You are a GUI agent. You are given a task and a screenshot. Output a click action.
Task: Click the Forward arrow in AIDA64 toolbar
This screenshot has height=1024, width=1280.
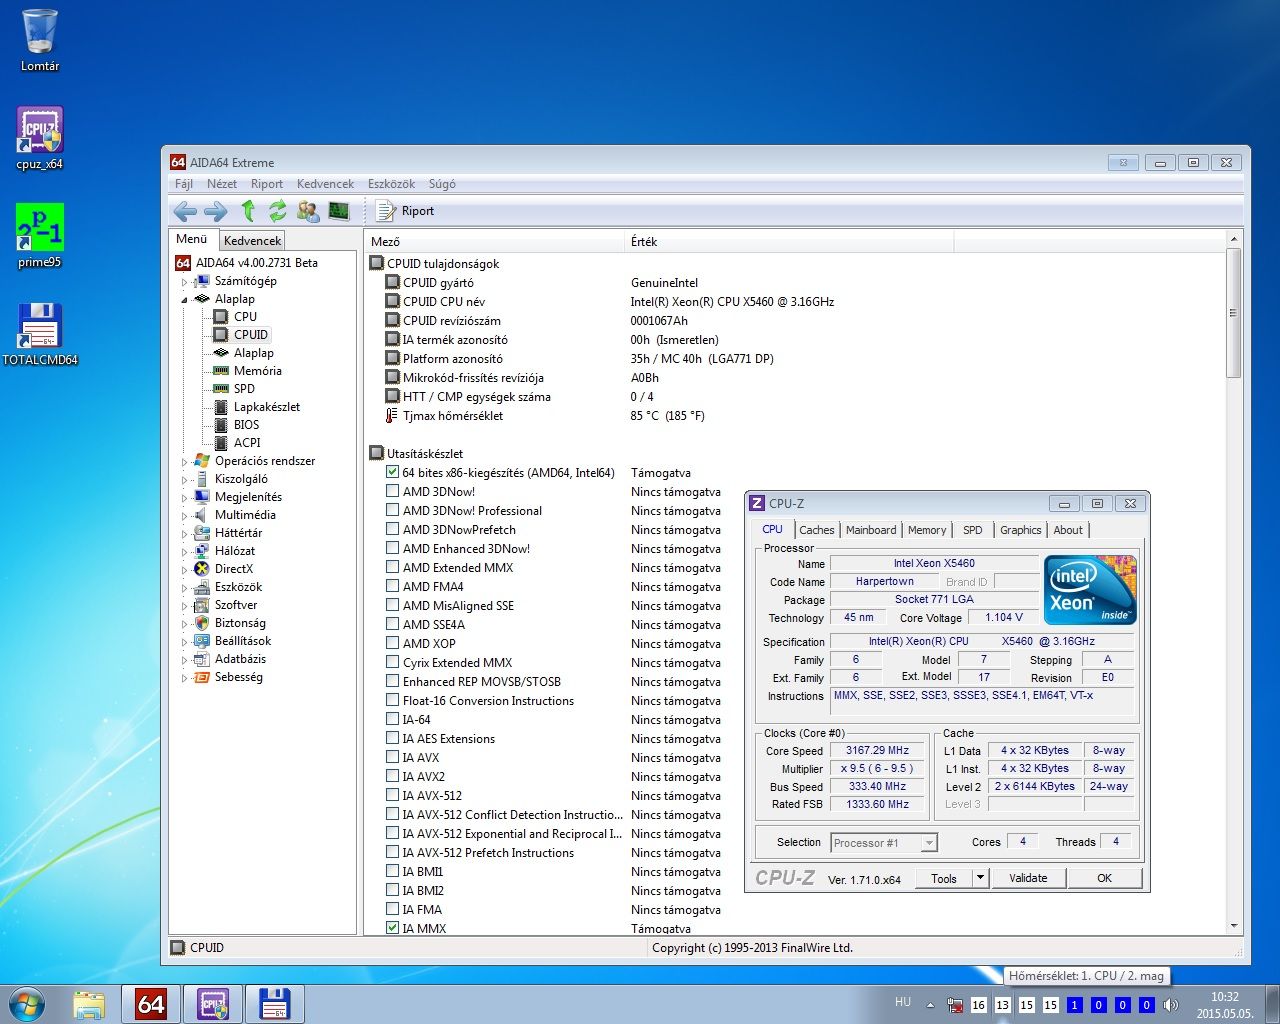click(216, 211)
